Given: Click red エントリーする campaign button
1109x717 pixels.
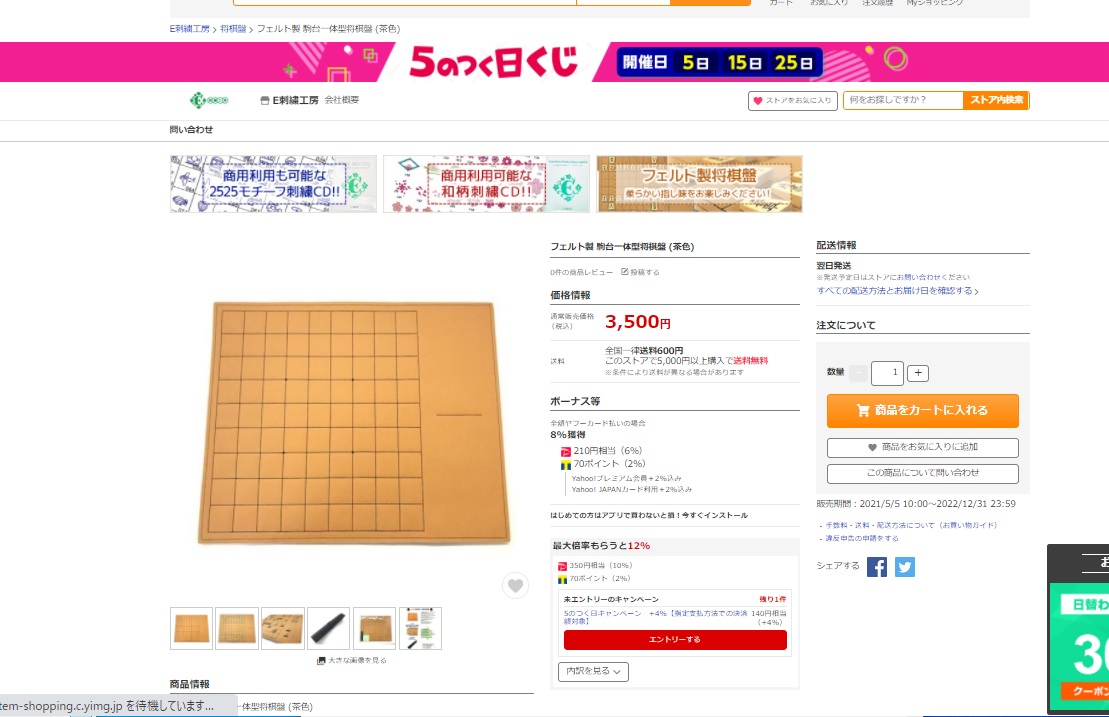Looking at the screenshot, I should coord(675,639).
